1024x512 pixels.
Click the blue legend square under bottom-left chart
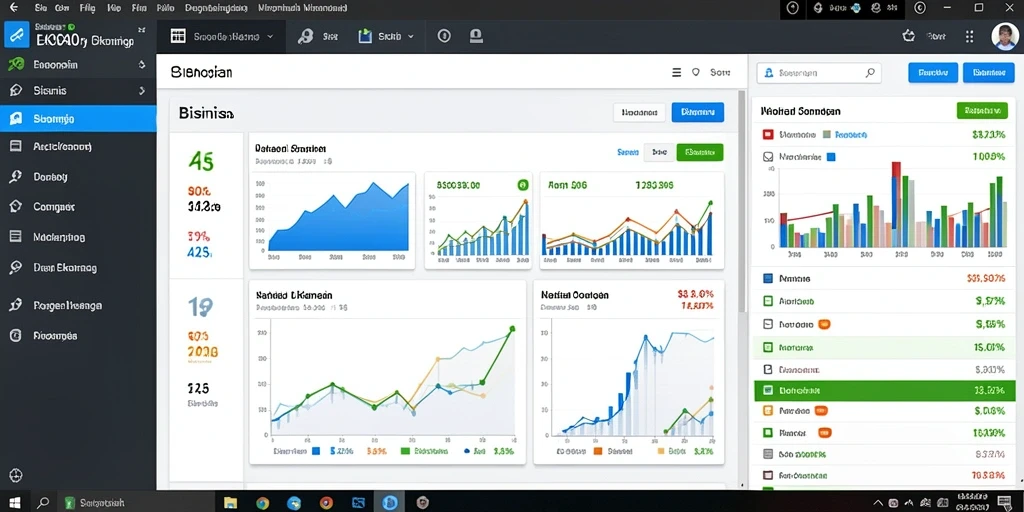click(315, 451)
